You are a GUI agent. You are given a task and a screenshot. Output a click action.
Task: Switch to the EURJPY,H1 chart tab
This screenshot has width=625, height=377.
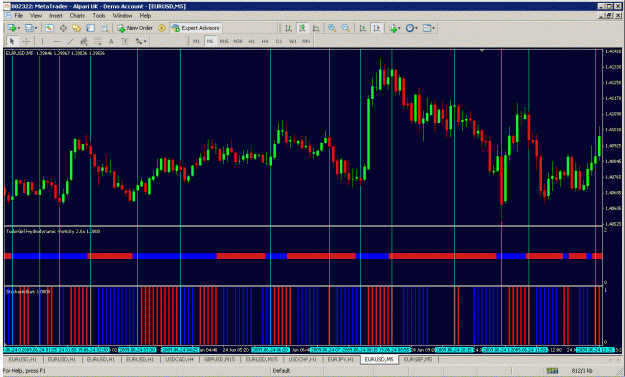(341, 359)
